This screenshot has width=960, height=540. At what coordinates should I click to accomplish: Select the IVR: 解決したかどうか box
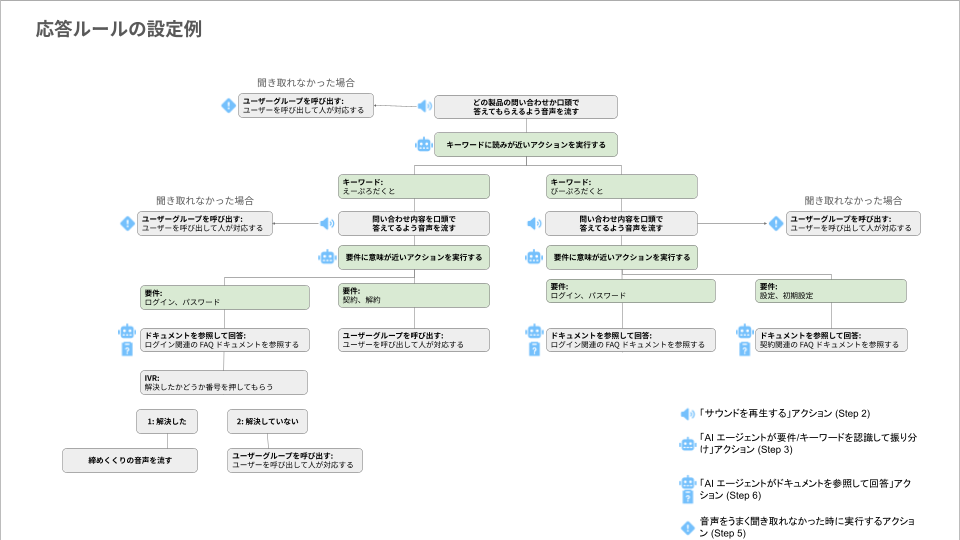(x=224, y=383)
